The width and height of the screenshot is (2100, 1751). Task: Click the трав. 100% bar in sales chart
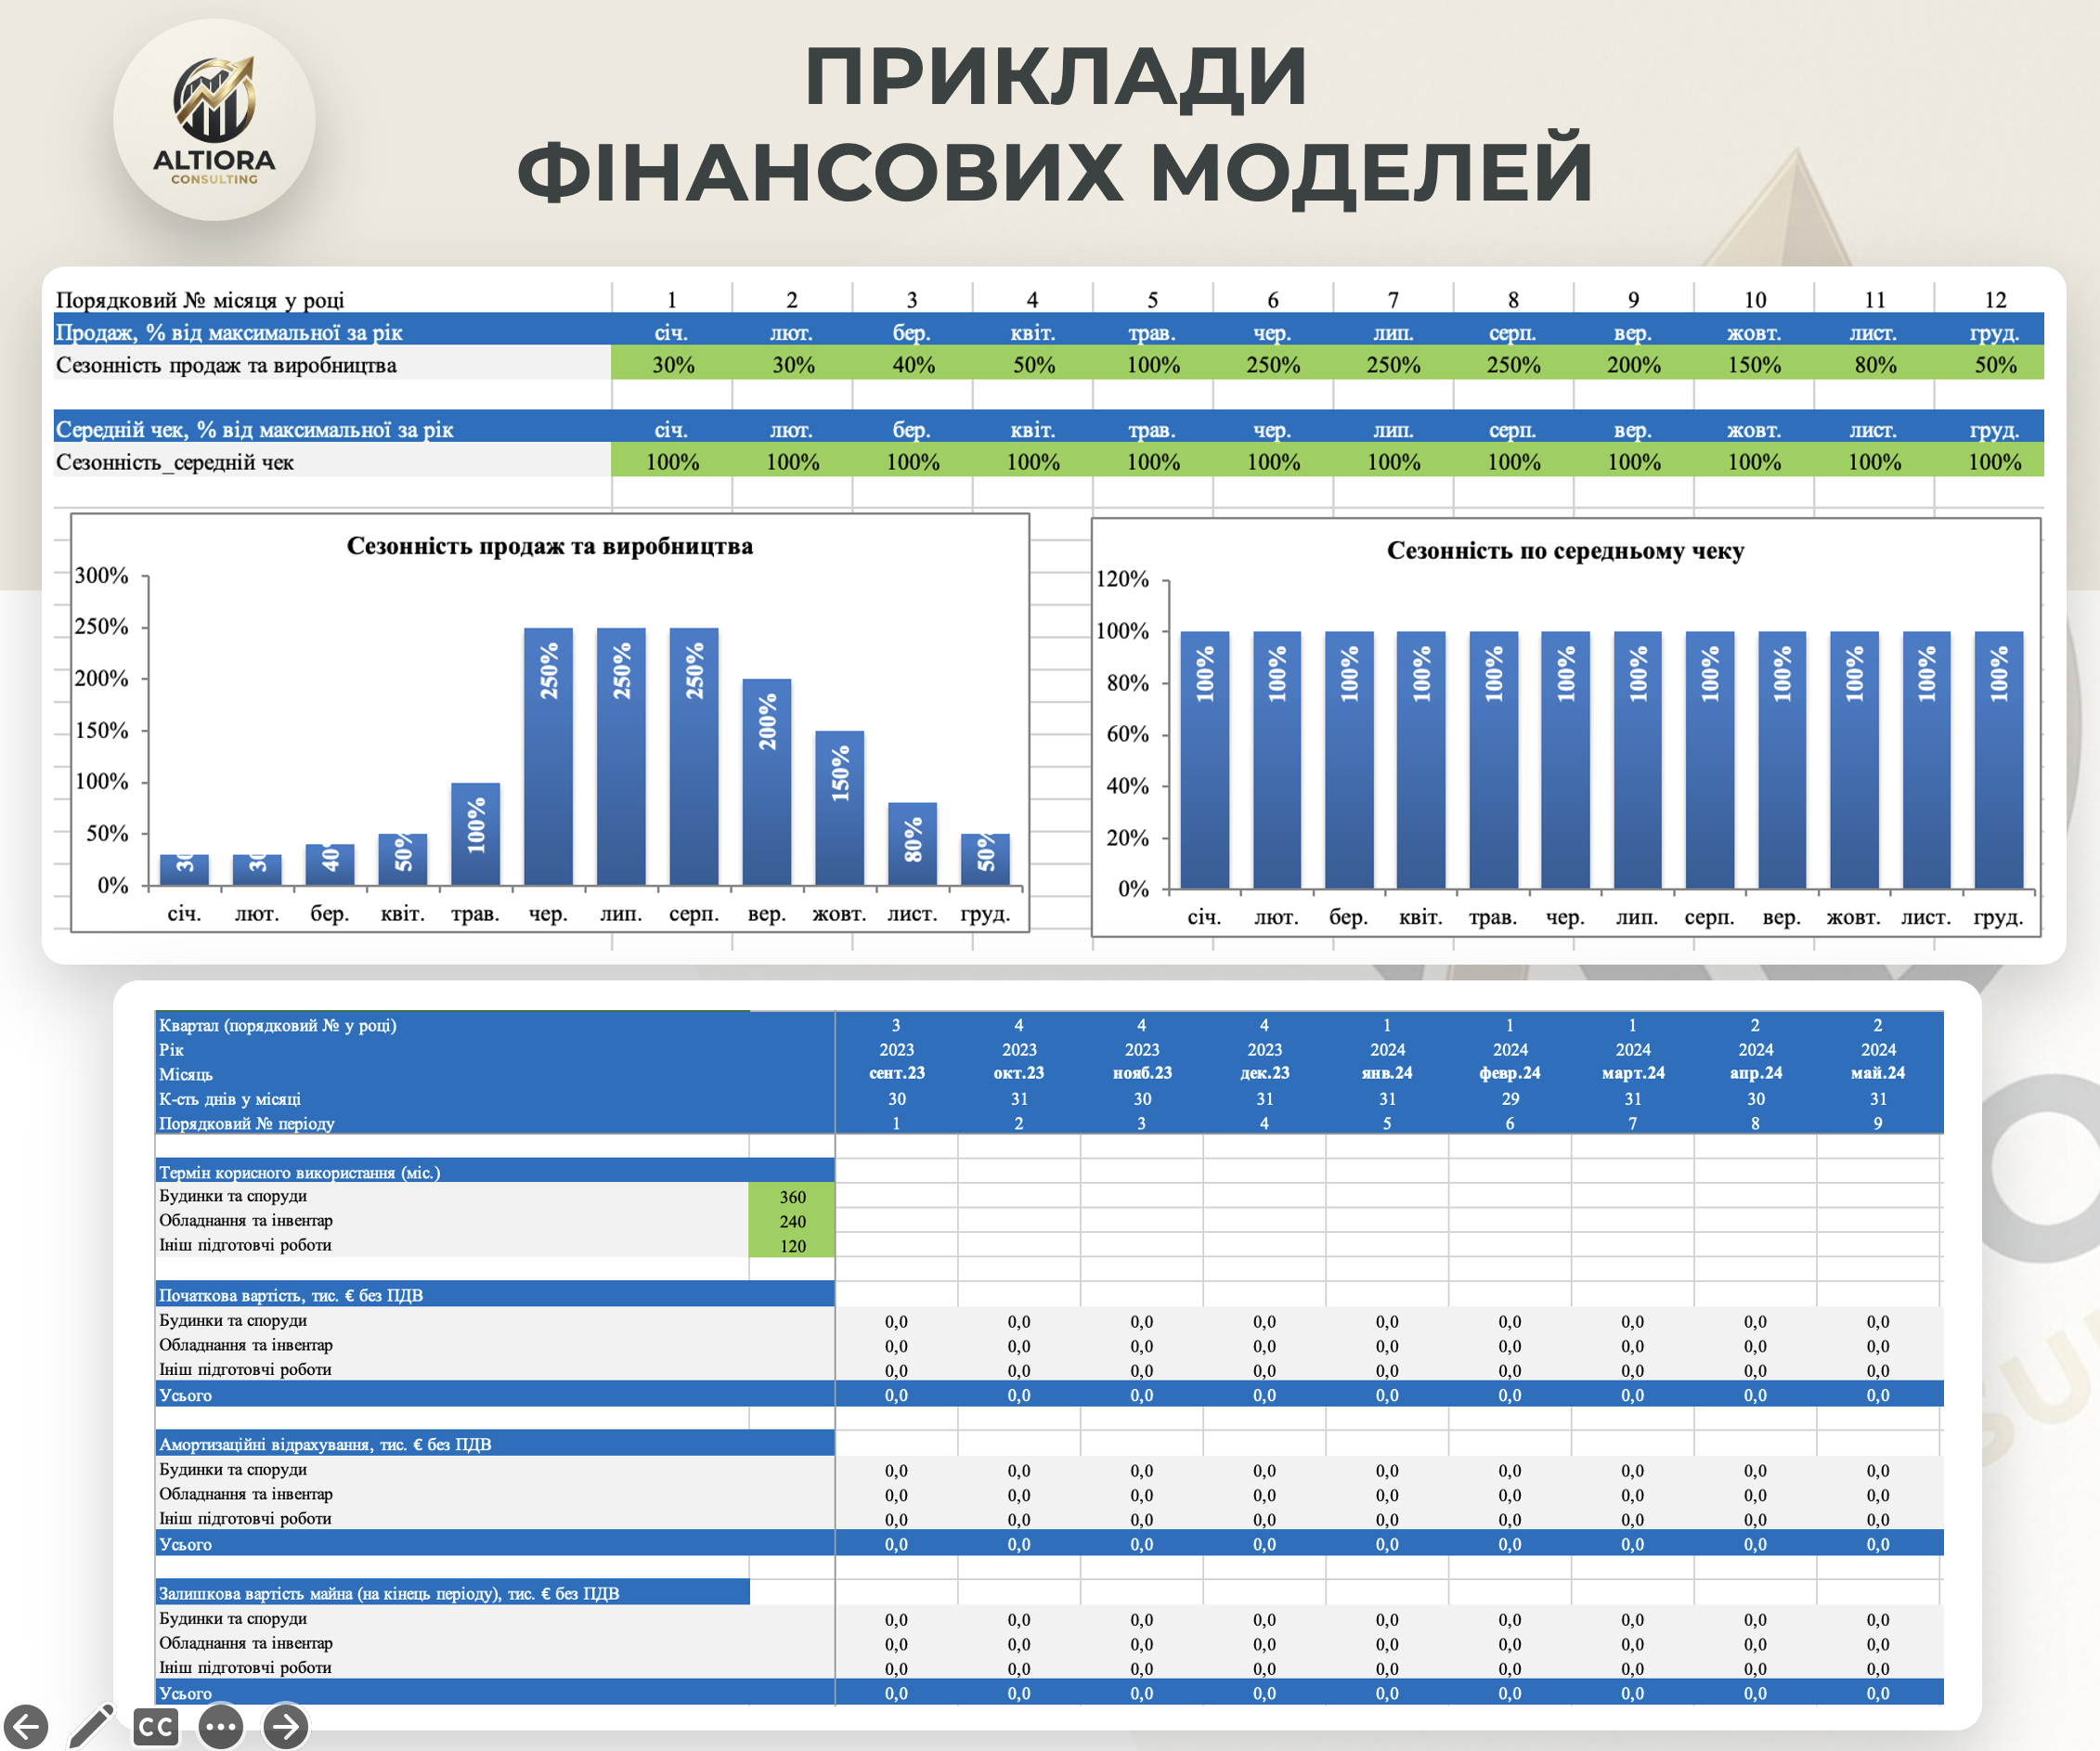pos(476,834)
